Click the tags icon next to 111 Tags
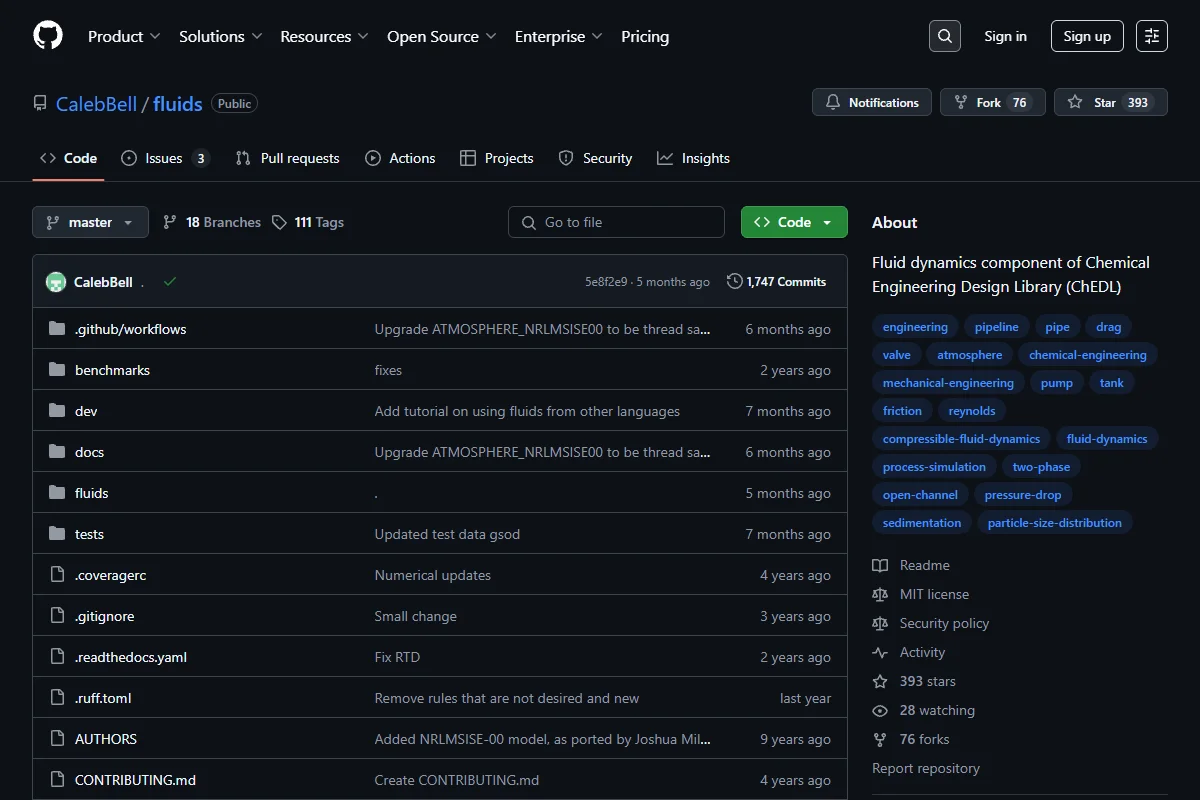This screenshot has width=1200, height=800. pos(280,222)
